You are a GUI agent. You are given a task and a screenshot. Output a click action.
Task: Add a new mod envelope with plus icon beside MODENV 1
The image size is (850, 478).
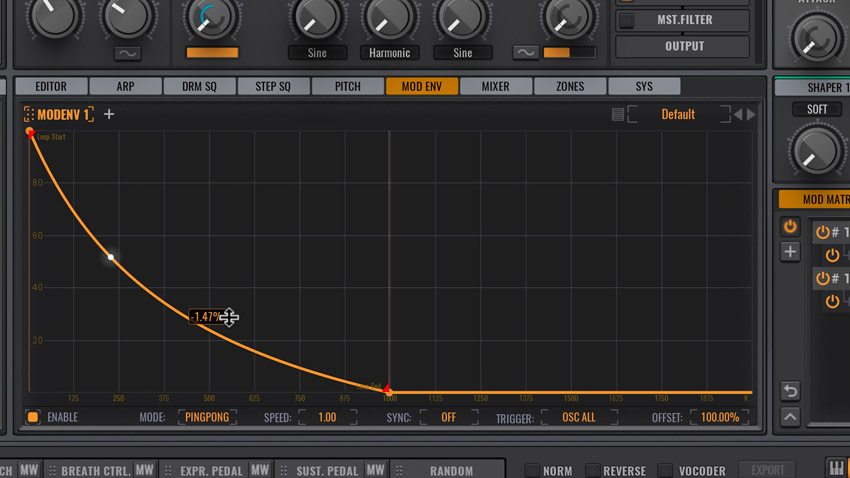[x=109, y=114]
